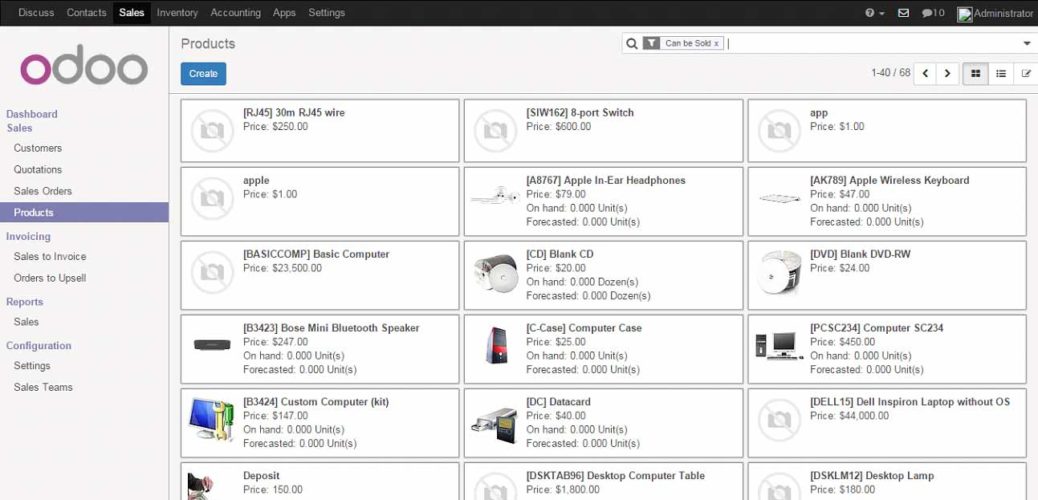1038x500 pixels.
Task: Click the Datacard product image
Action: (495, 425)
